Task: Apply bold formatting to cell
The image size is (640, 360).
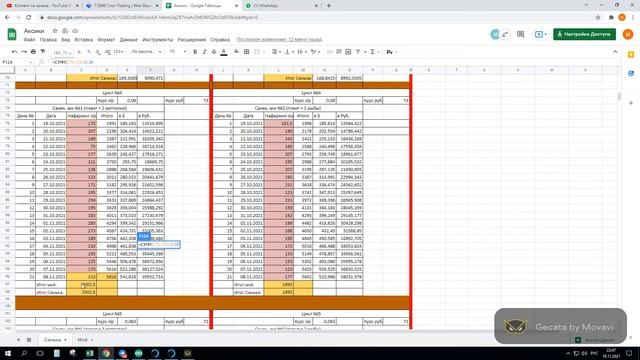Action: coord(195,52)
